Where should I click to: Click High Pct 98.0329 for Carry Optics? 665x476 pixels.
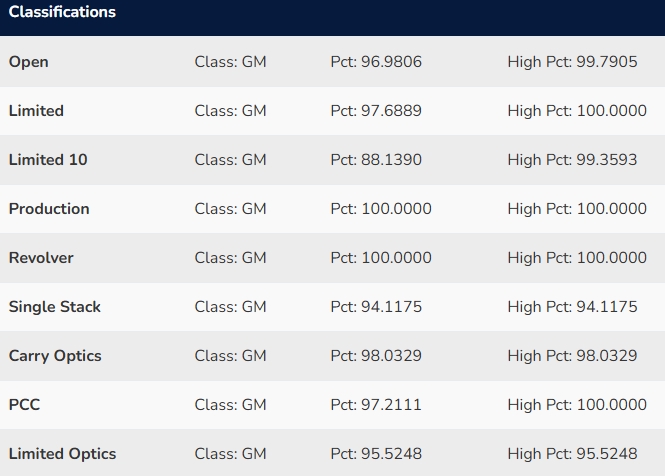pyautogui.click(x=572, y=356)
